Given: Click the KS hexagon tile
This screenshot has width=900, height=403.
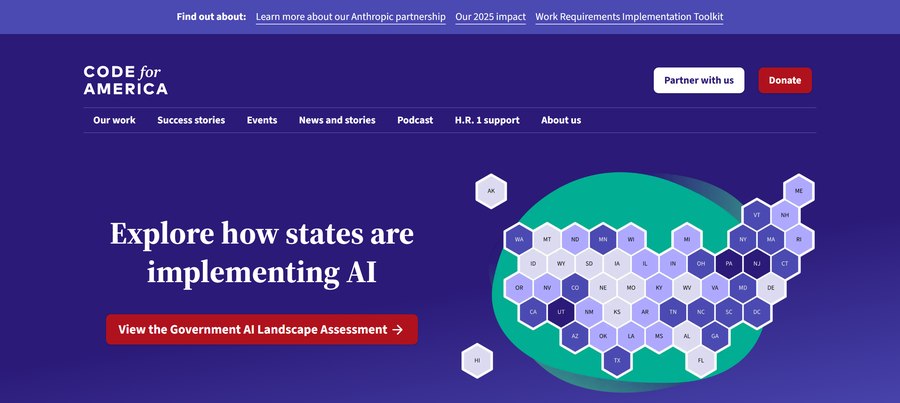Looking at the screenshot, I should (x=617, y=312).
